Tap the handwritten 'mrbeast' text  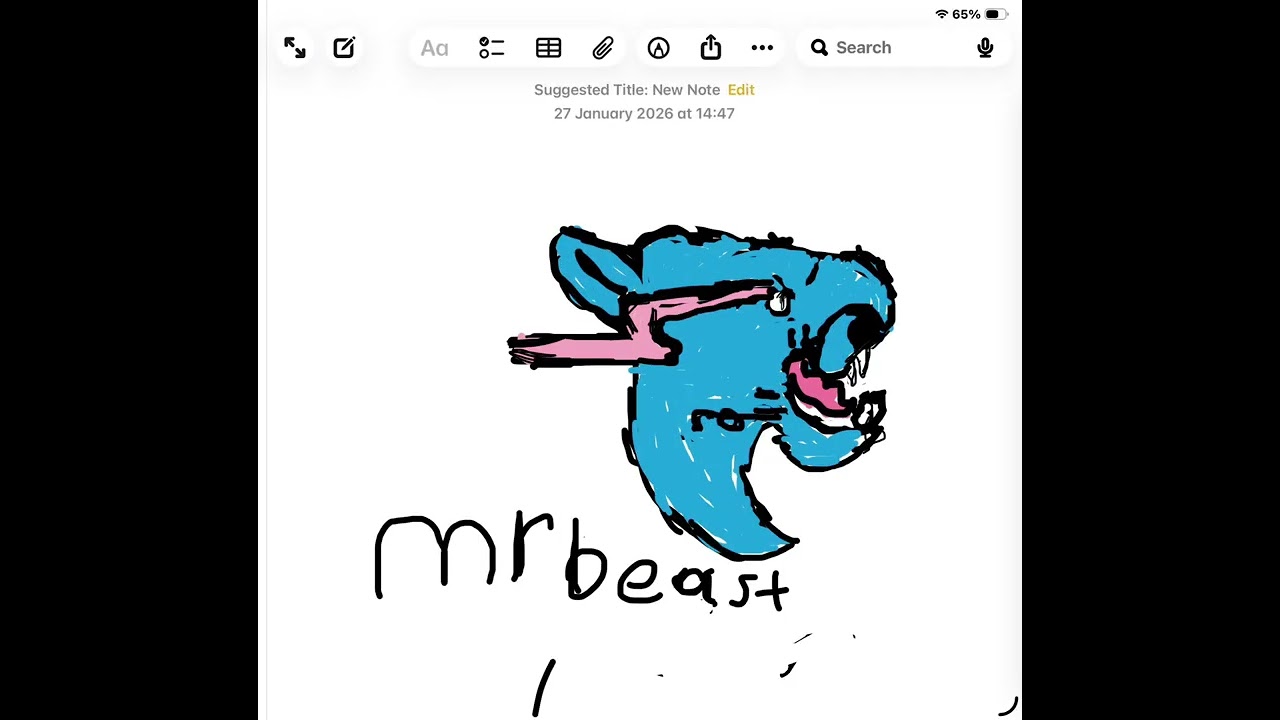[582, 561]
